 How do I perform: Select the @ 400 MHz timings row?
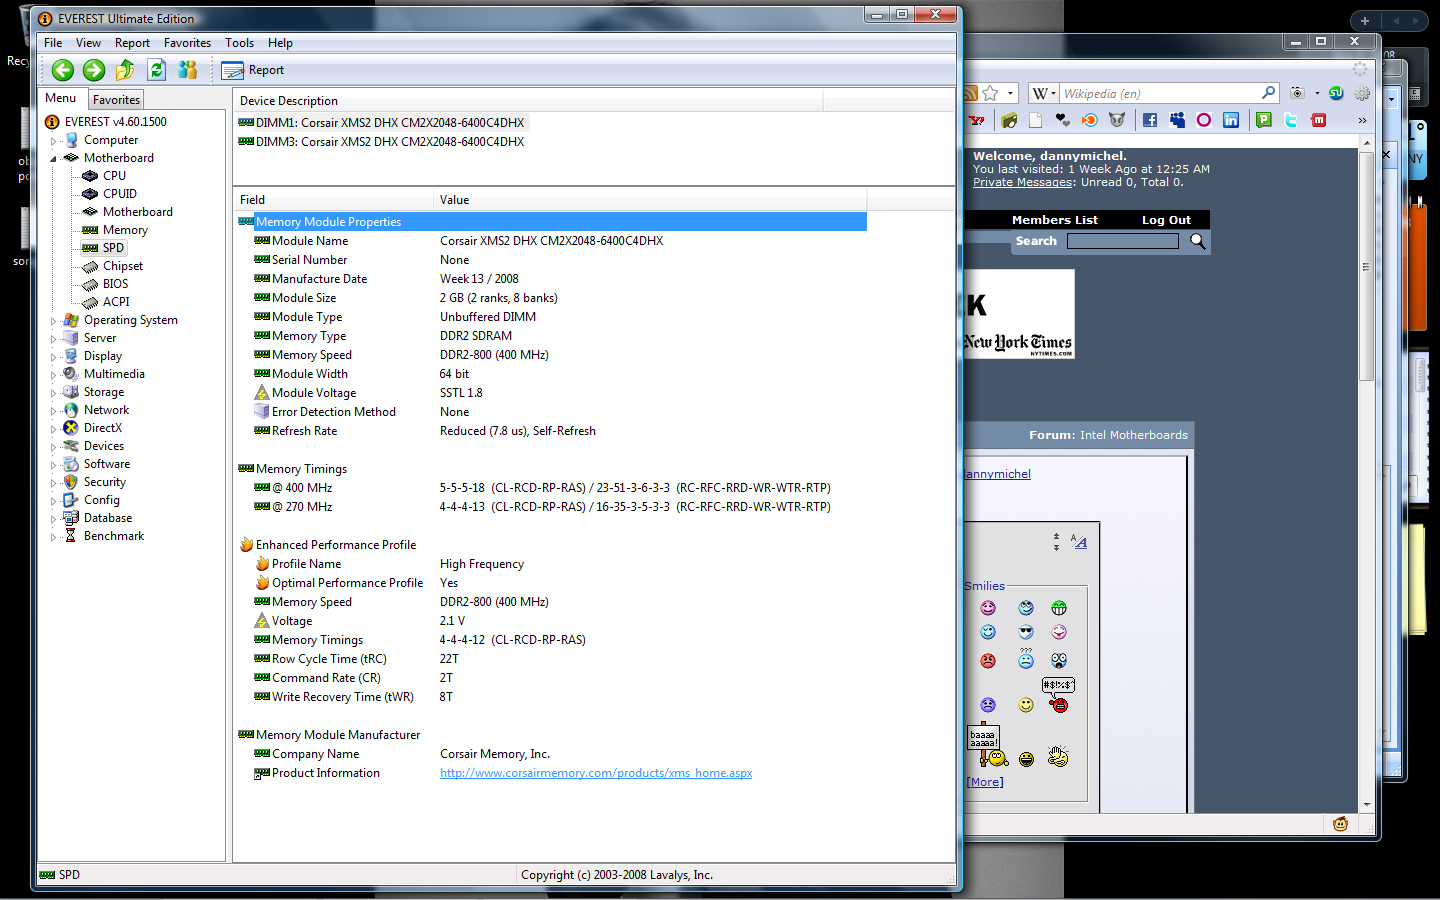[551, 488]
